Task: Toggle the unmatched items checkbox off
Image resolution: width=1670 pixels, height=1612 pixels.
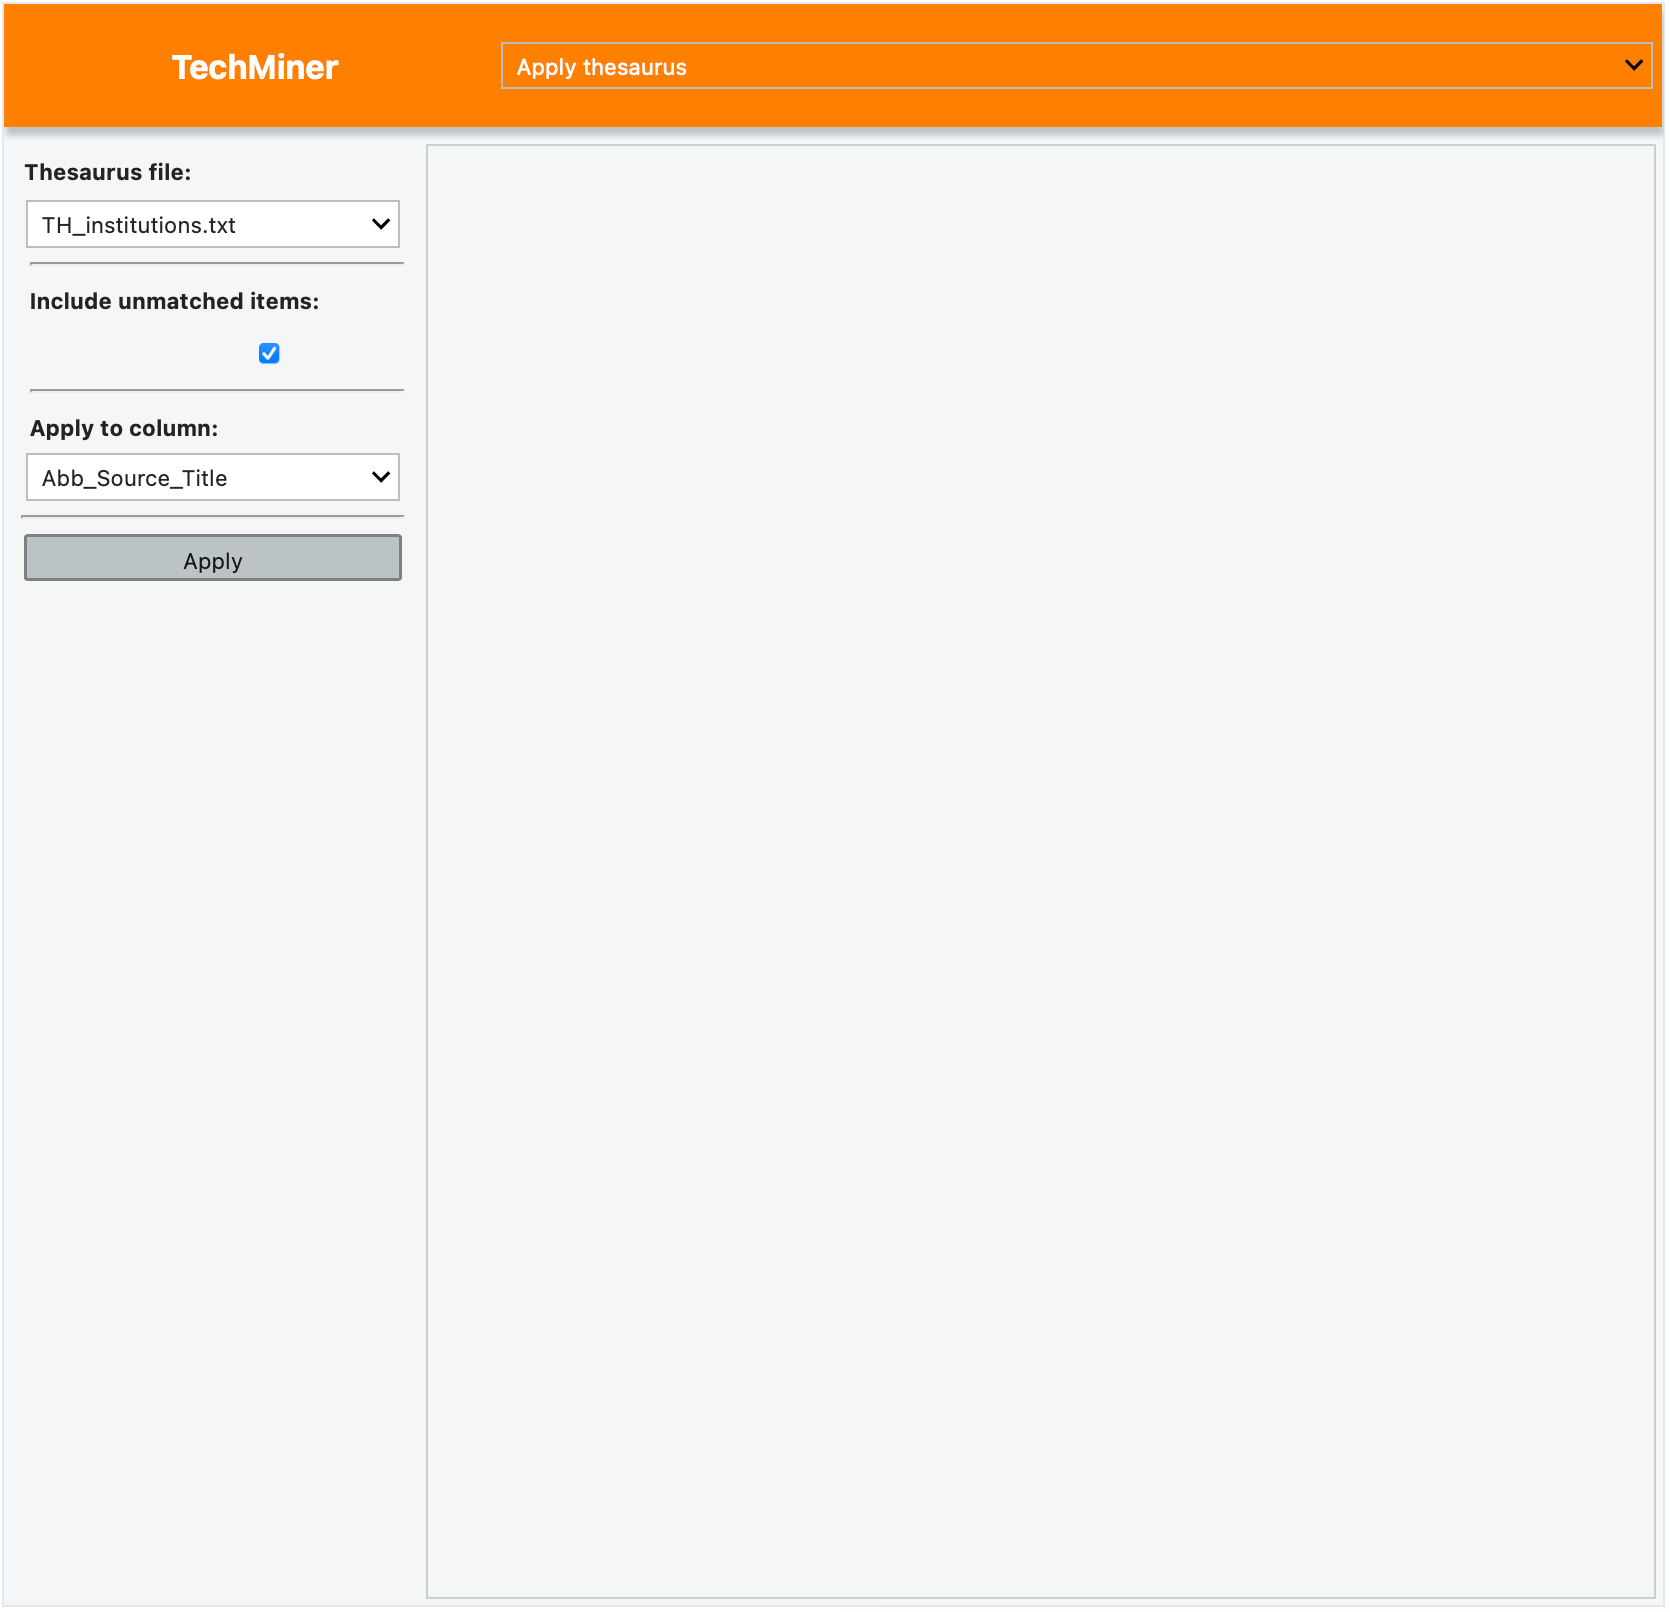Action: click(x=268, y=353)
